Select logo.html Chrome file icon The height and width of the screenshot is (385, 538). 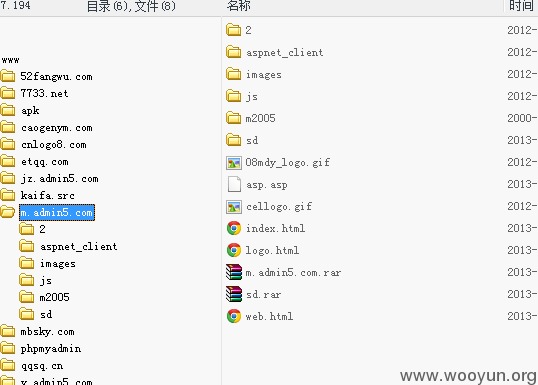(x=234, y=250)
